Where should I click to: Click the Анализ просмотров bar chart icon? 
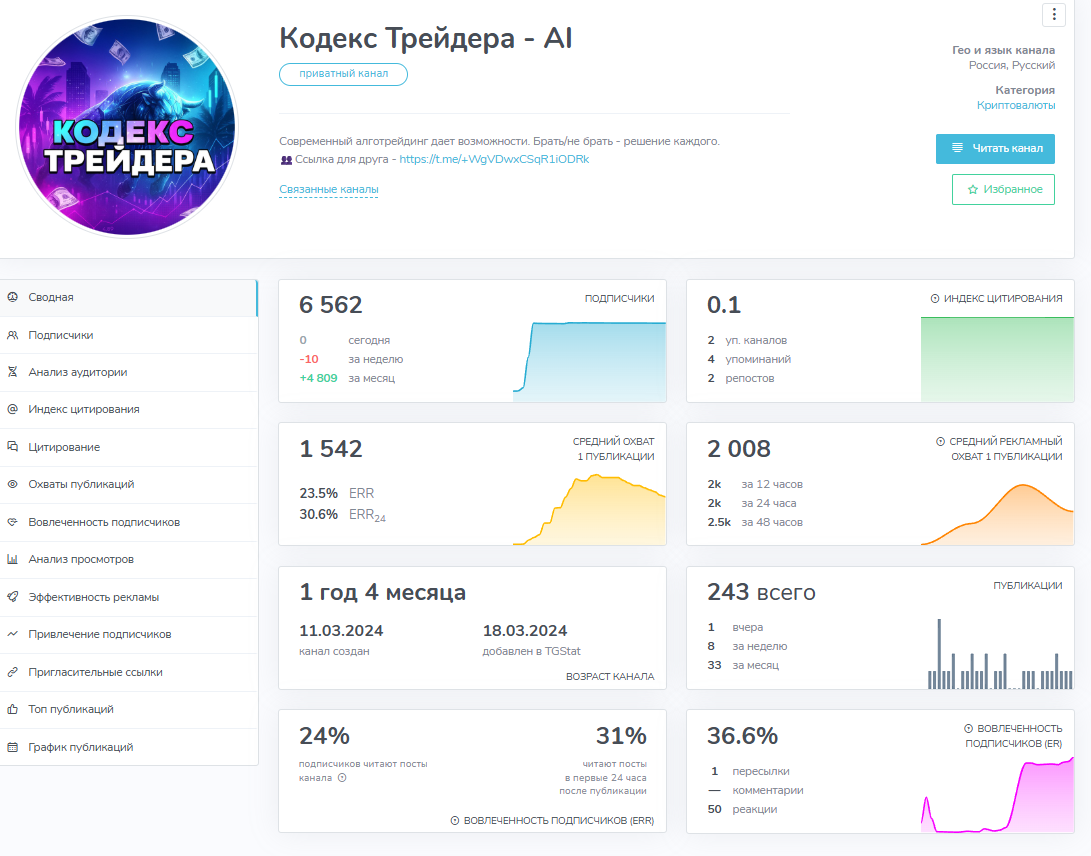(x=13, y=559)
